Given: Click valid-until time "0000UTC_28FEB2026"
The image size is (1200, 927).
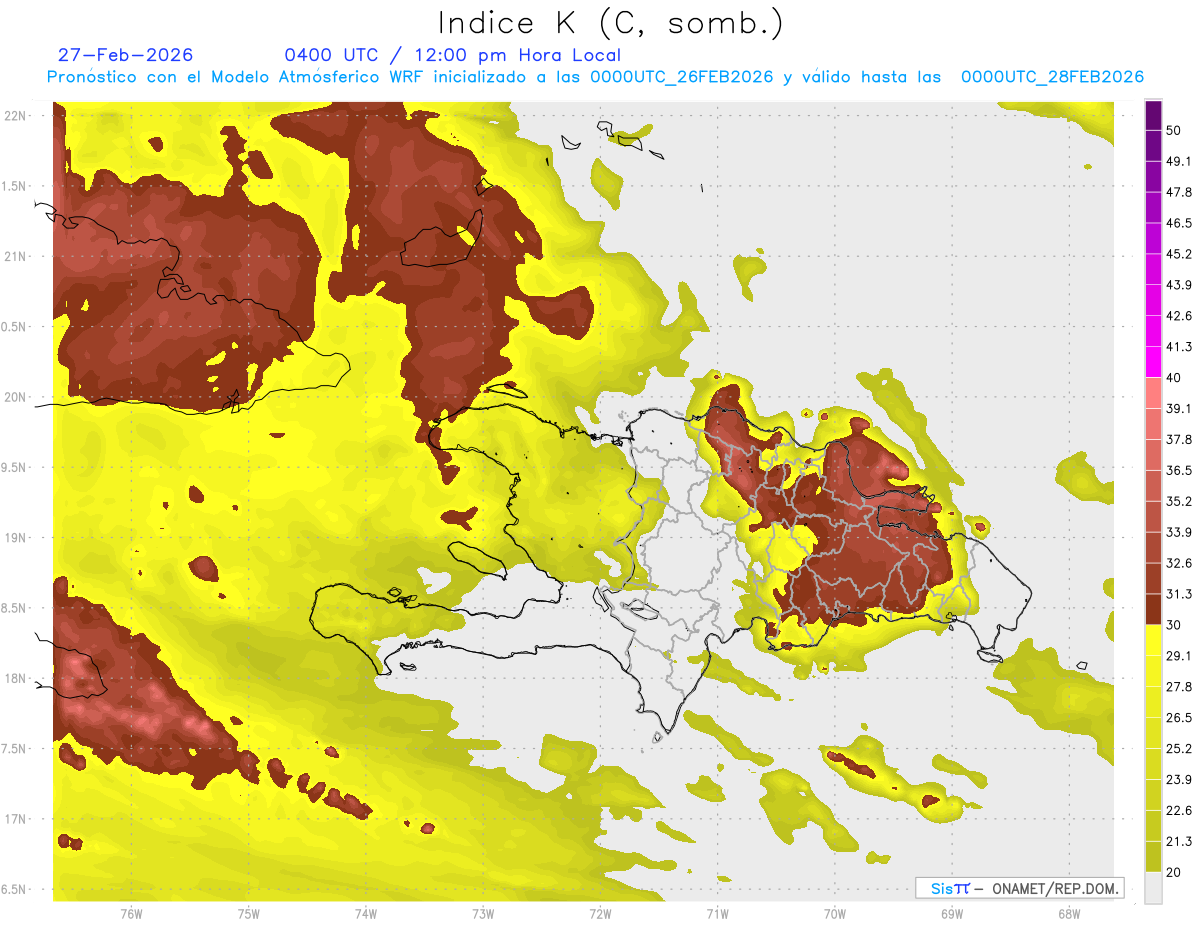Looking at the screenshot, I should (1052, 77).
